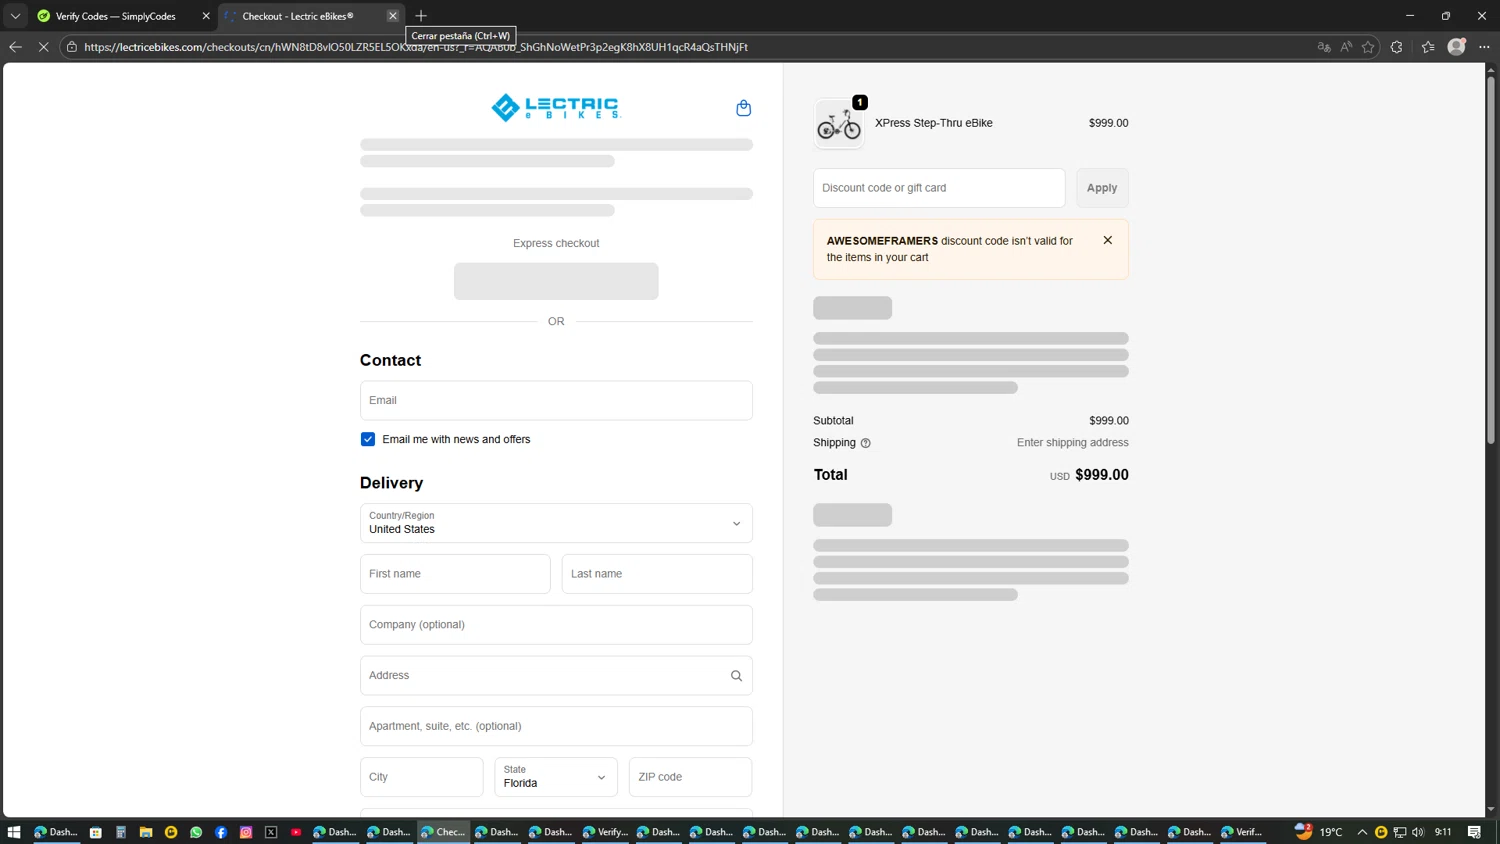View site information lock icon

[x=72, y=47]
